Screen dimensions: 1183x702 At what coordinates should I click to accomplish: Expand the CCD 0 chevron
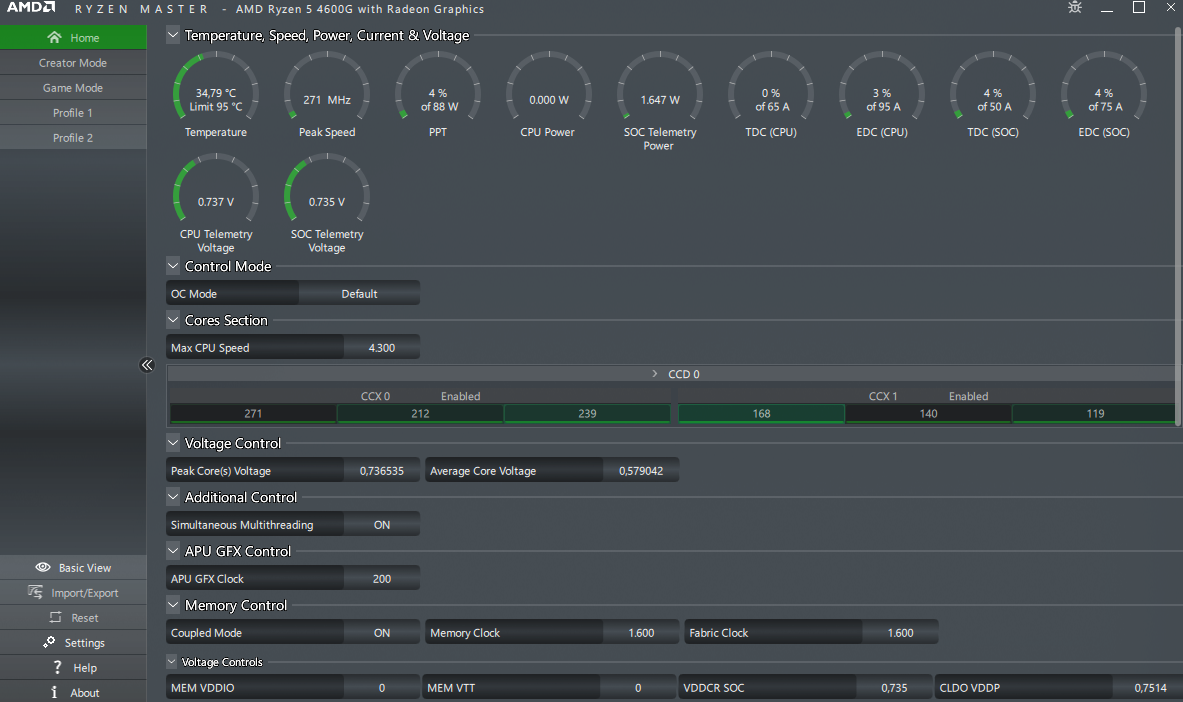pos(655,374)
